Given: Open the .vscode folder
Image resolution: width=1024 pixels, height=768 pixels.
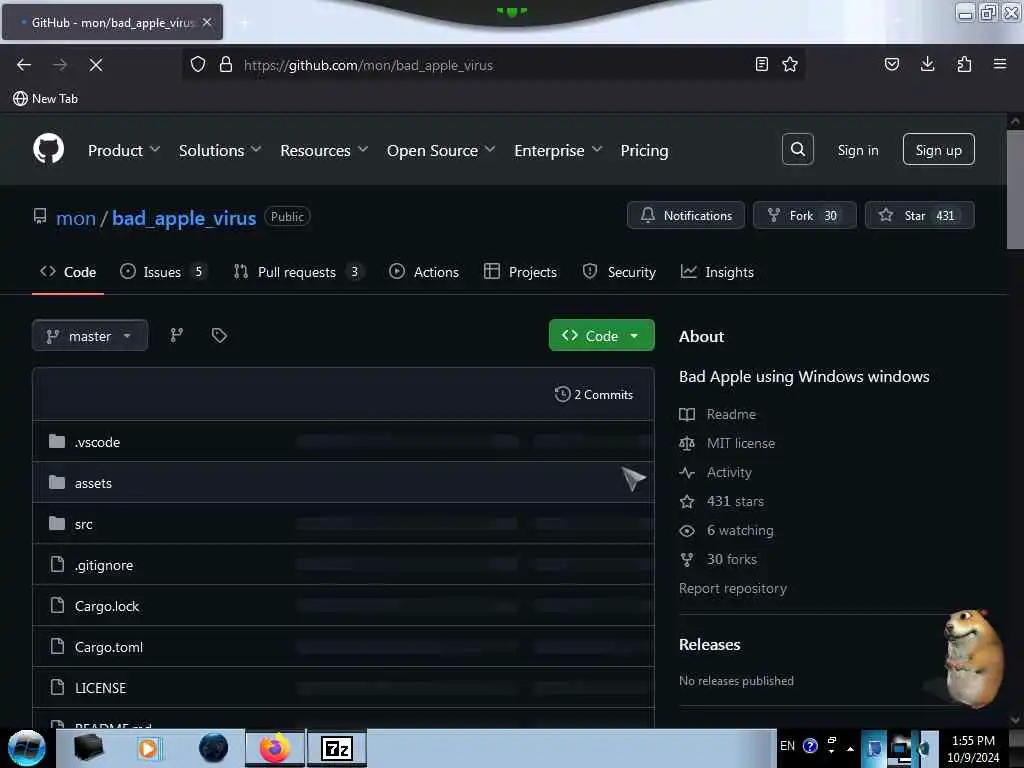Looking at the screenshot, I should click(97, 442).
